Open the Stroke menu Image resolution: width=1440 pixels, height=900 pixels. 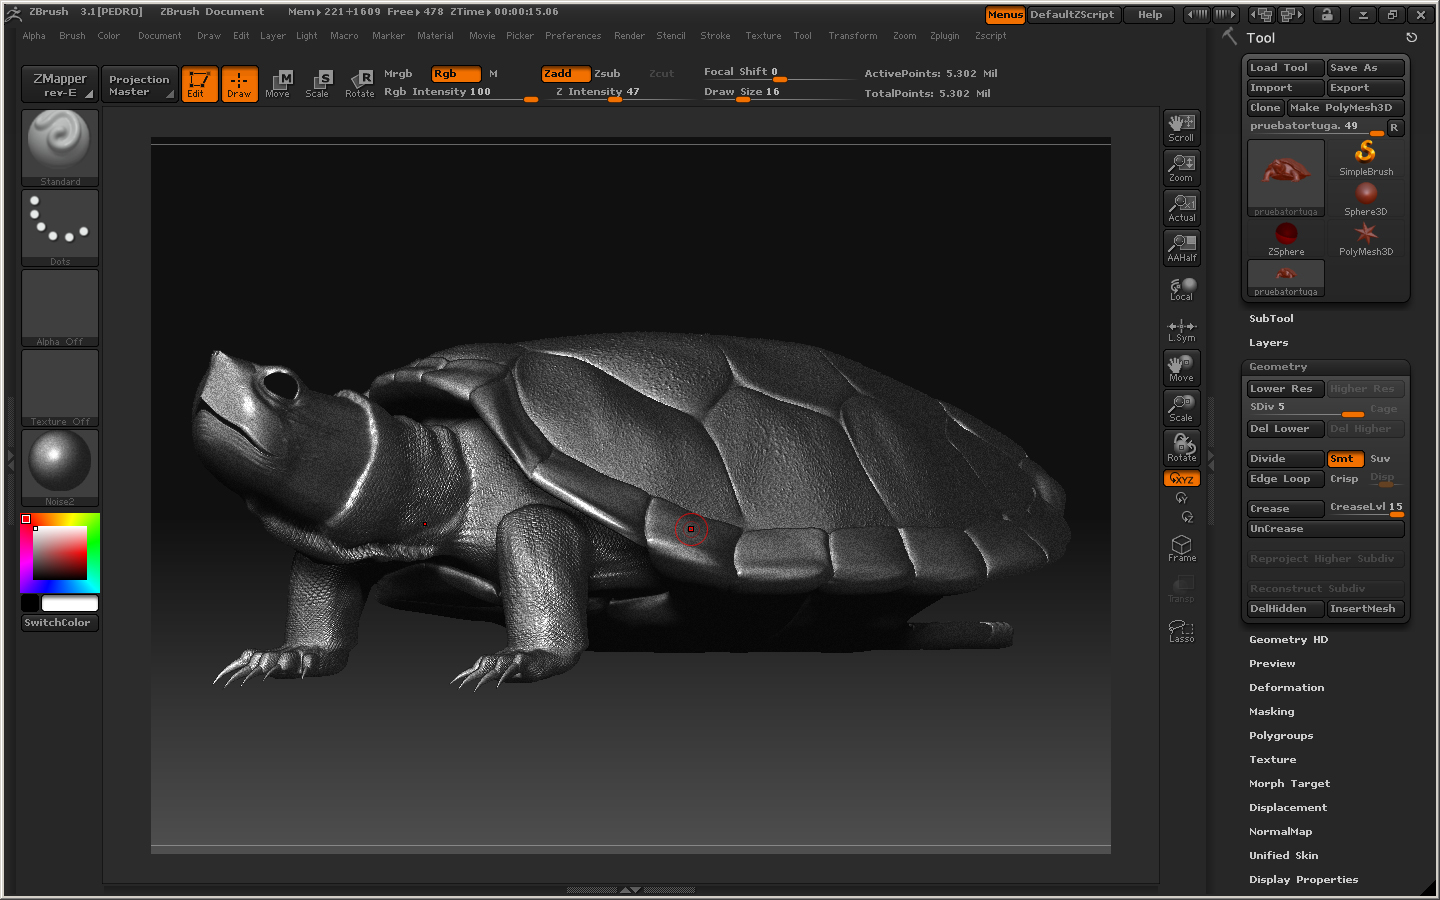pos(715,36)
